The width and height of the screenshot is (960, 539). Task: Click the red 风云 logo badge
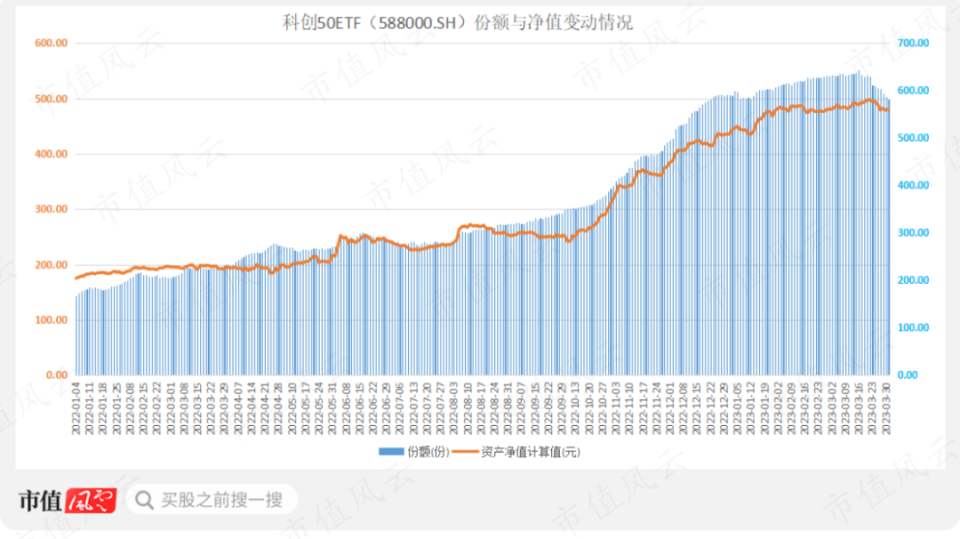92,500
